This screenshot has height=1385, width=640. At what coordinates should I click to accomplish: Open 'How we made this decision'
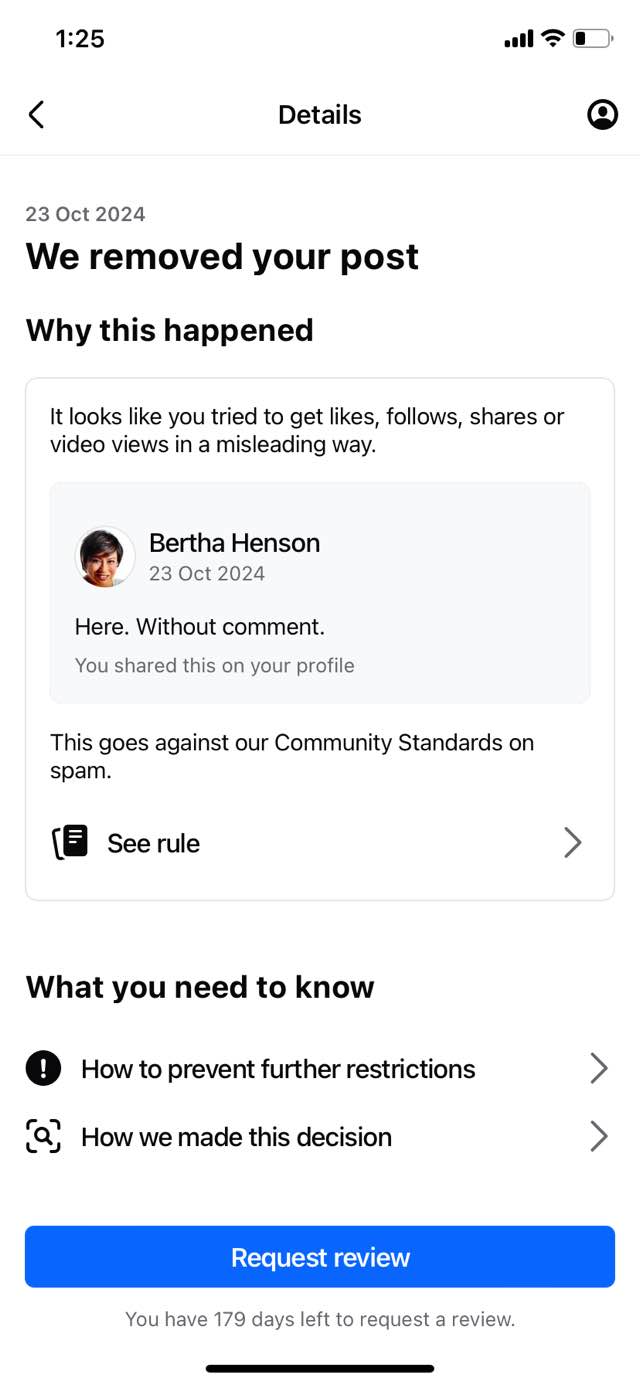pyautogui.click(x=236, y=1137)
